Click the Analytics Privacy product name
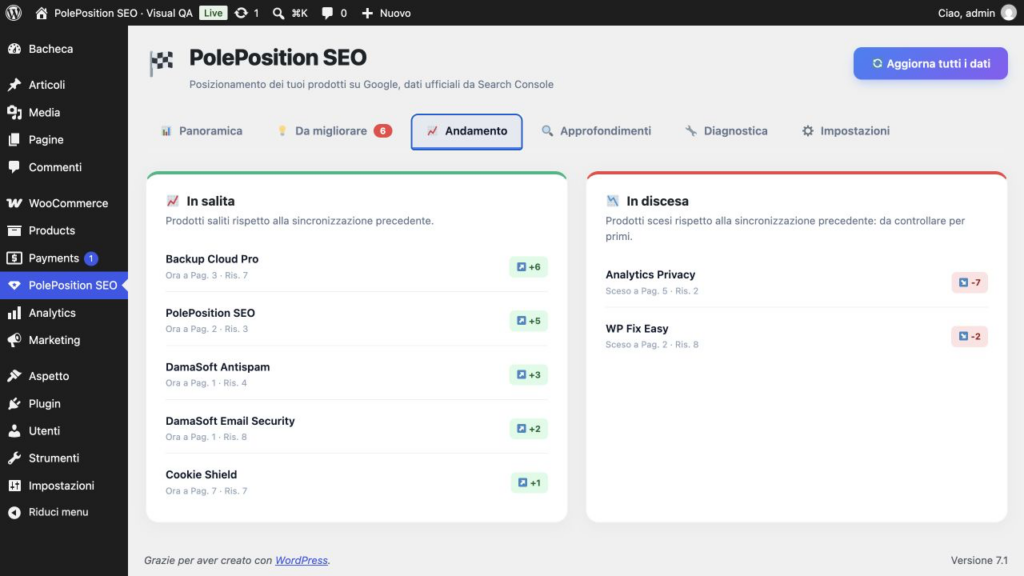Viewport: 1024px width, 576px height. tap(650, 275)
